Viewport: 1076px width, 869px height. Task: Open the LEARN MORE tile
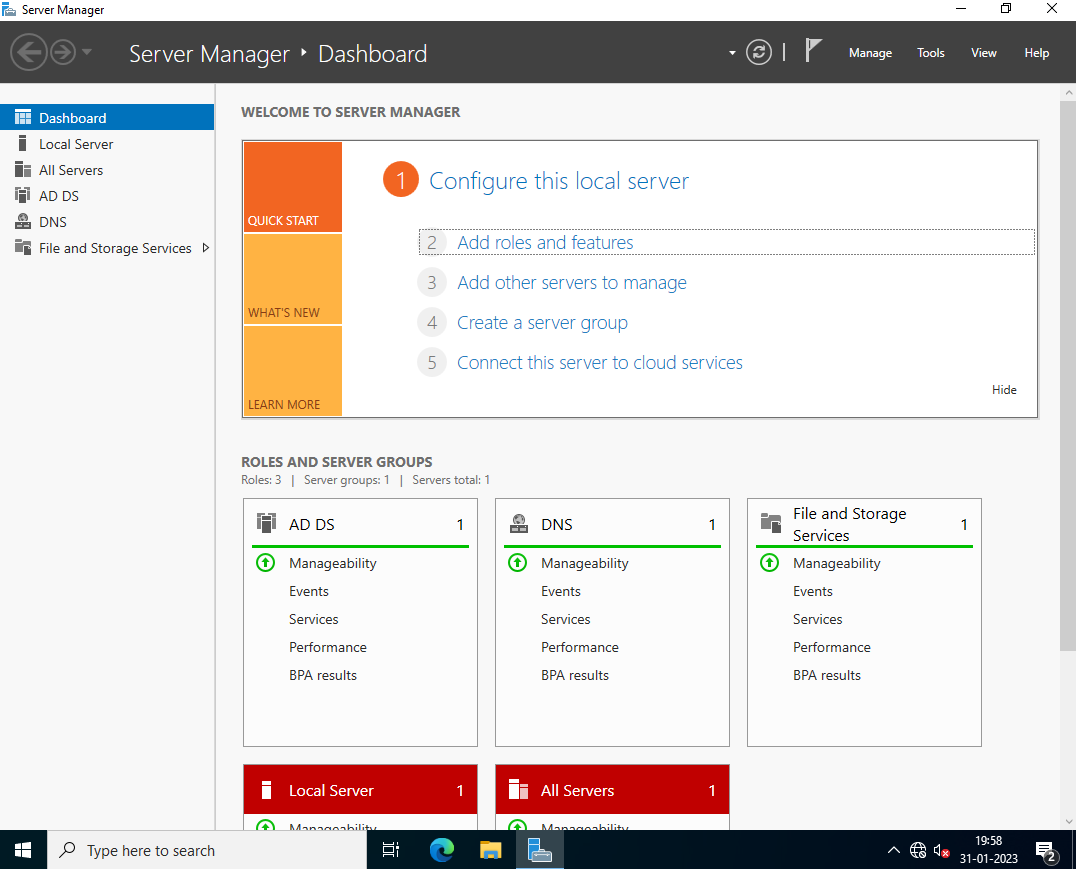pos(292,371)
